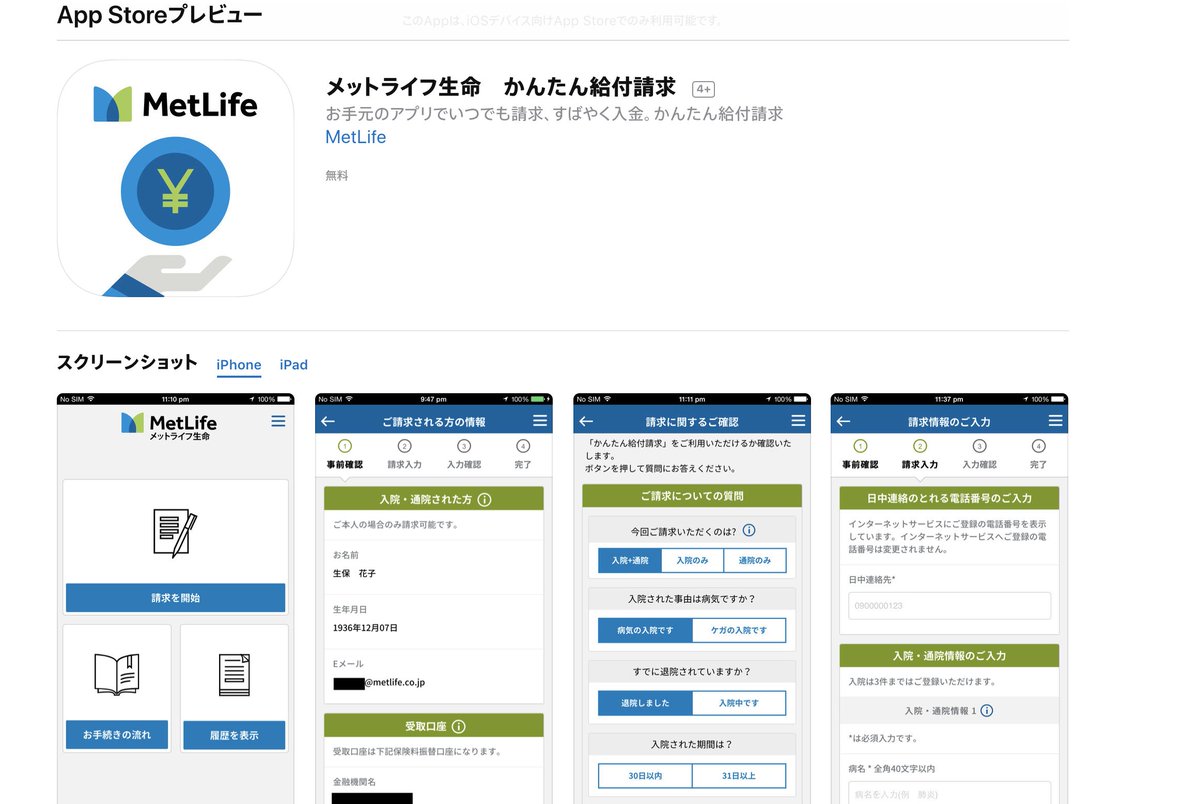Click back arrow in 請求に関するご確認 header
The image size is (1200, 804).
coord(586,421)
